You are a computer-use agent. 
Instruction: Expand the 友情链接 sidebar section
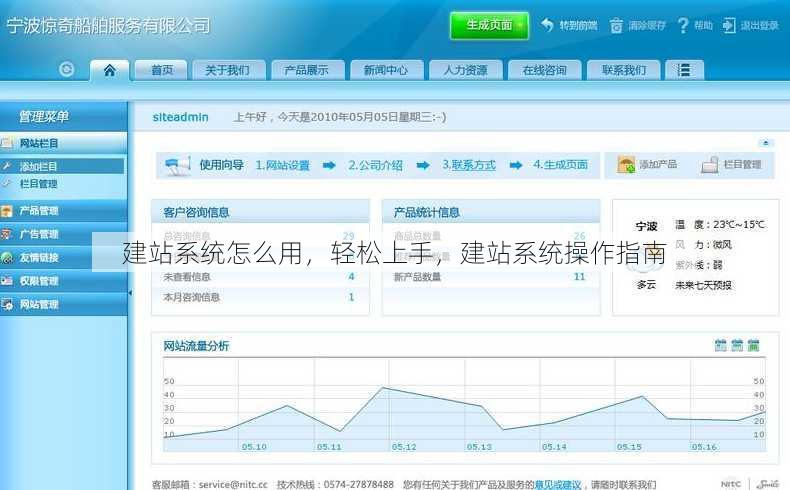[x=63, y=257]
